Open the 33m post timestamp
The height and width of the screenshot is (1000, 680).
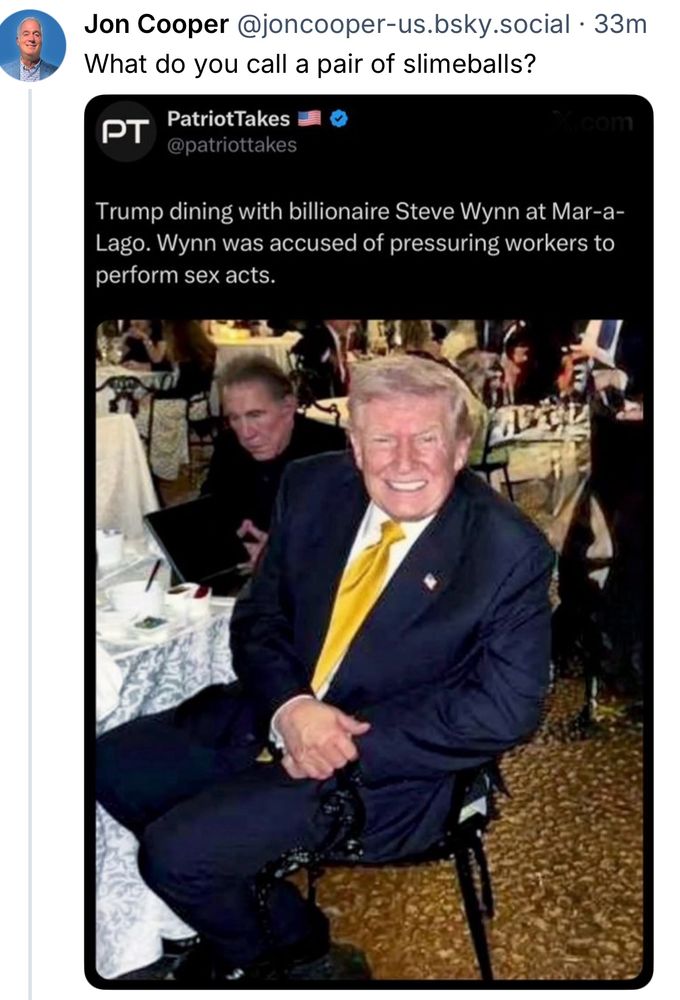pyautogui.click(x=620, y=24)
